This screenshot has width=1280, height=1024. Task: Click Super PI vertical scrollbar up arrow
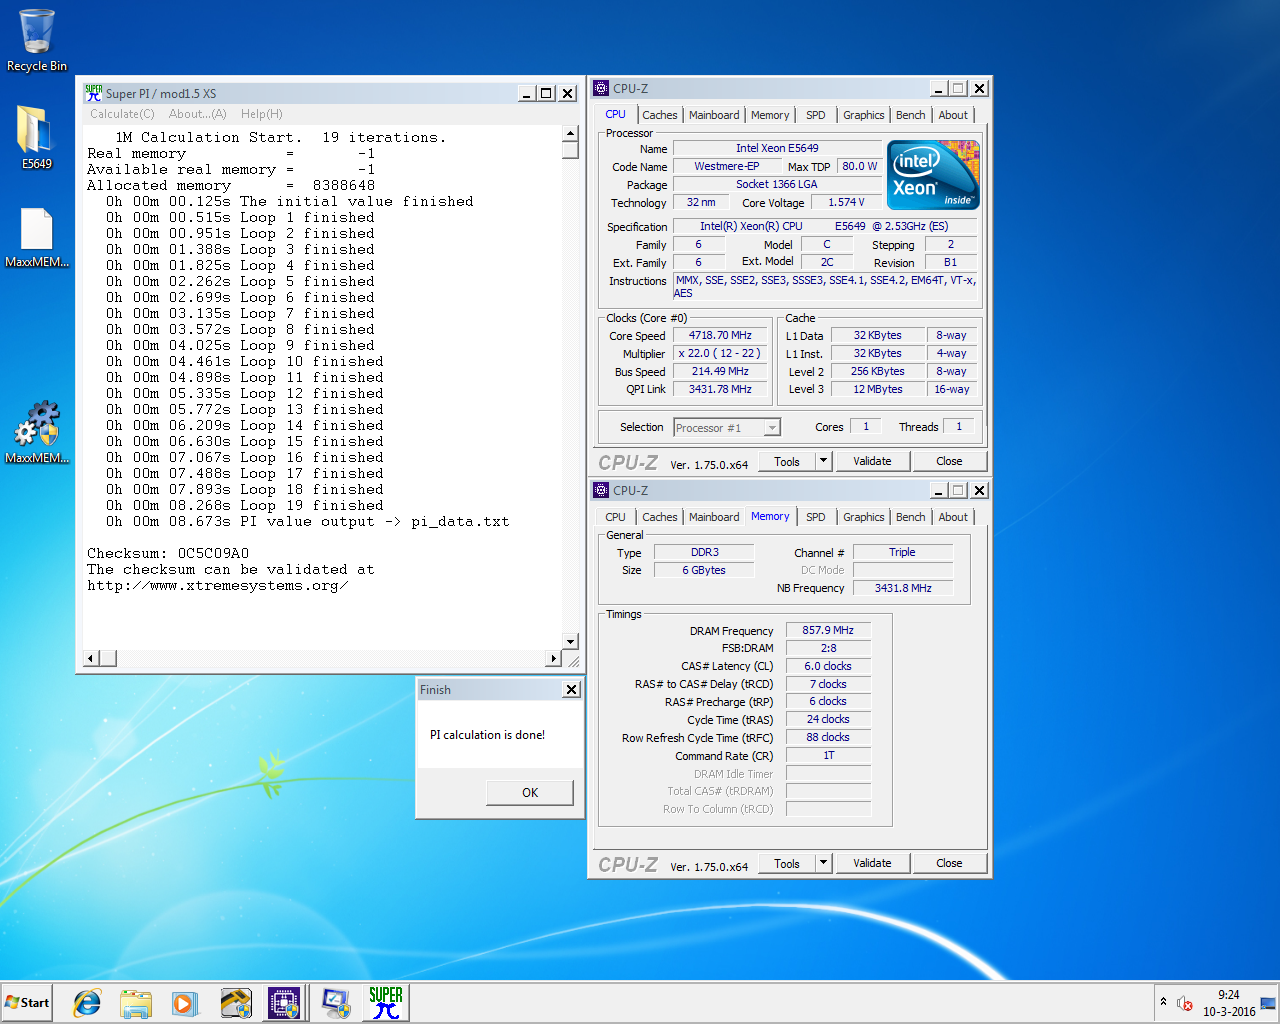[x=570, y=134]
